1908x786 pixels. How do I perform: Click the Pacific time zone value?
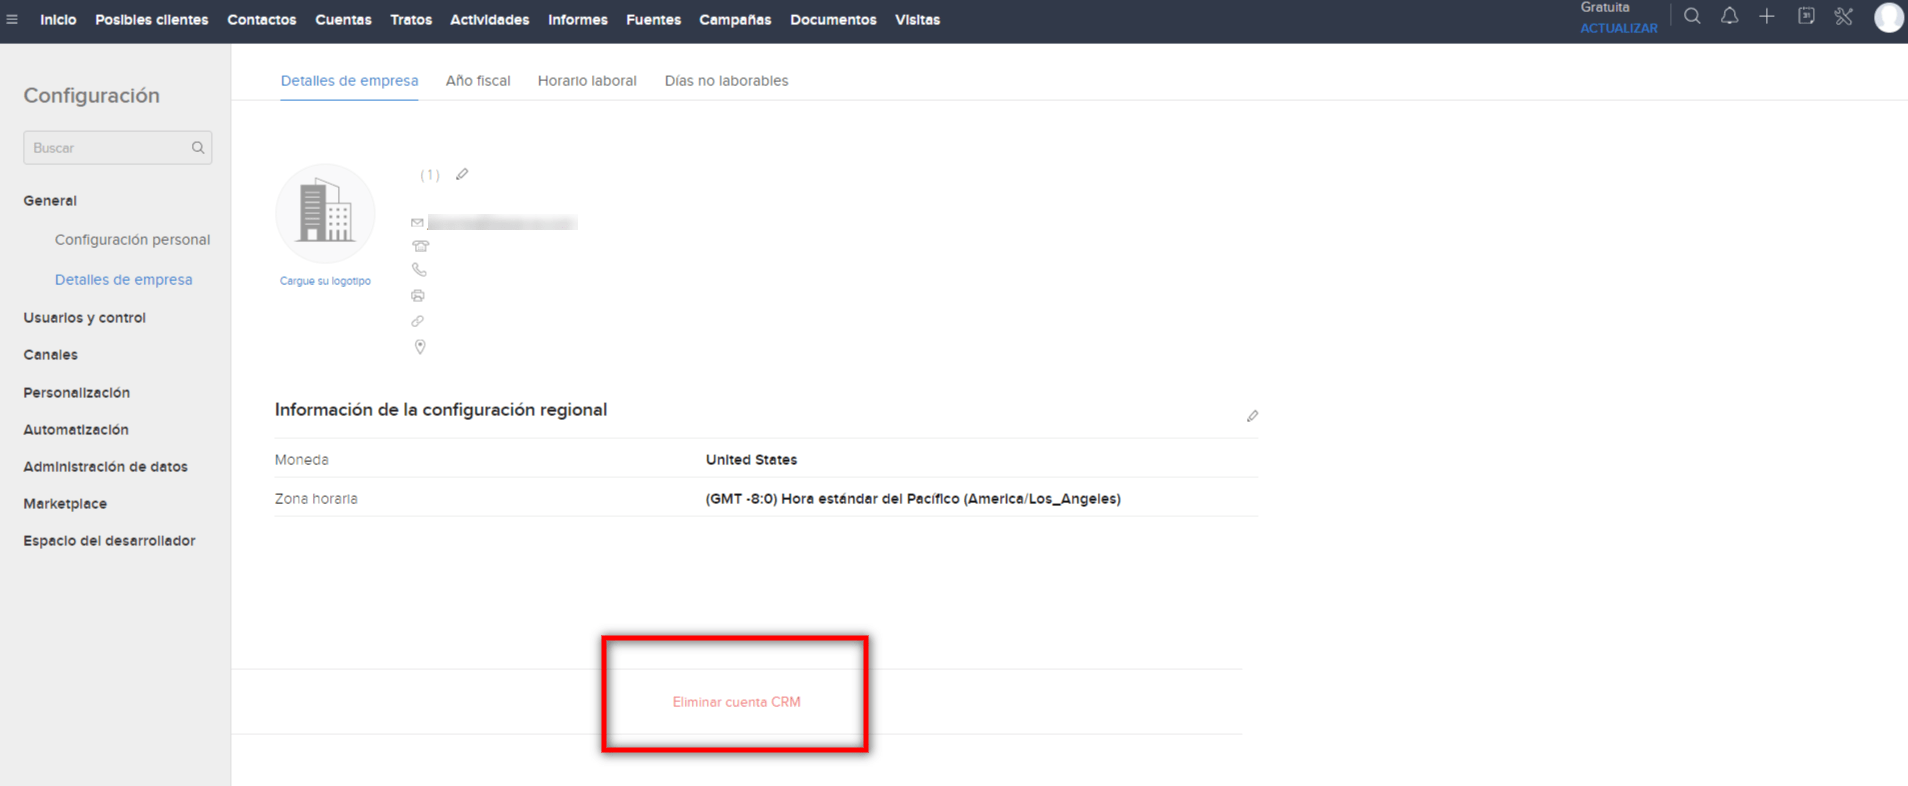[x=913, y=499]
